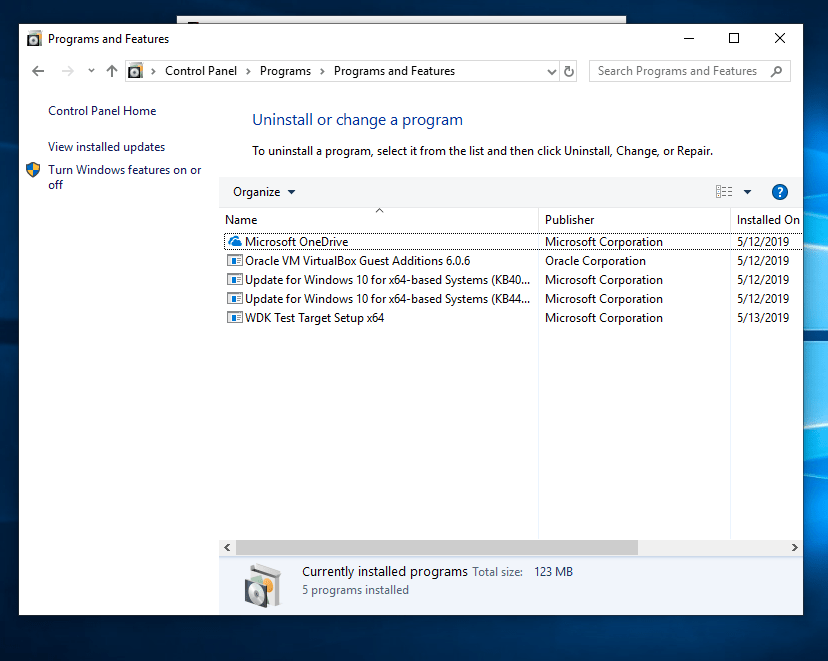Screen dimensions: 828x661
Task: Open the recent locations dropdown arrow
Action: point(91,70)
